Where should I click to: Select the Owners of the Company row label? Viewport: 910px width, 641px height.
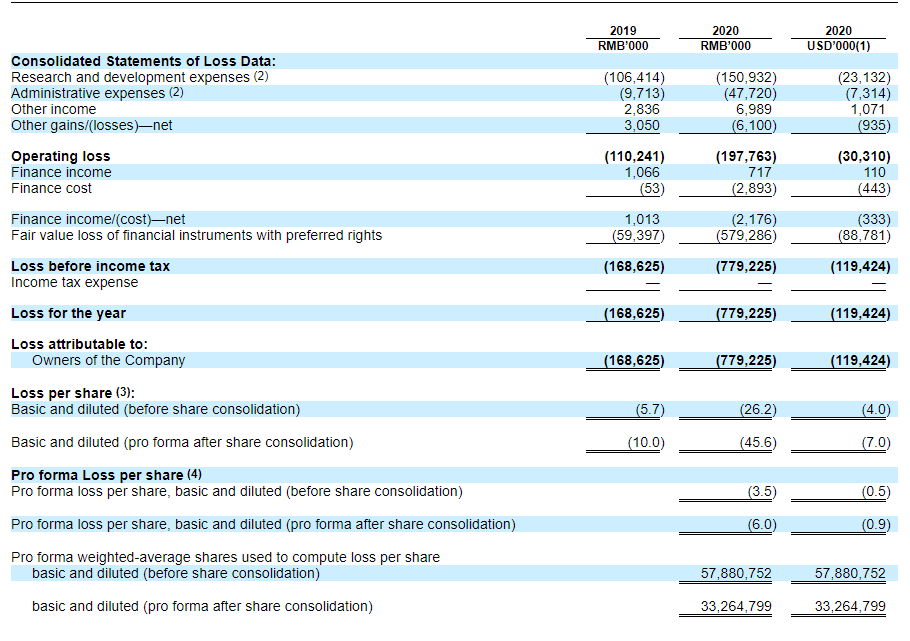click(108, 360)
